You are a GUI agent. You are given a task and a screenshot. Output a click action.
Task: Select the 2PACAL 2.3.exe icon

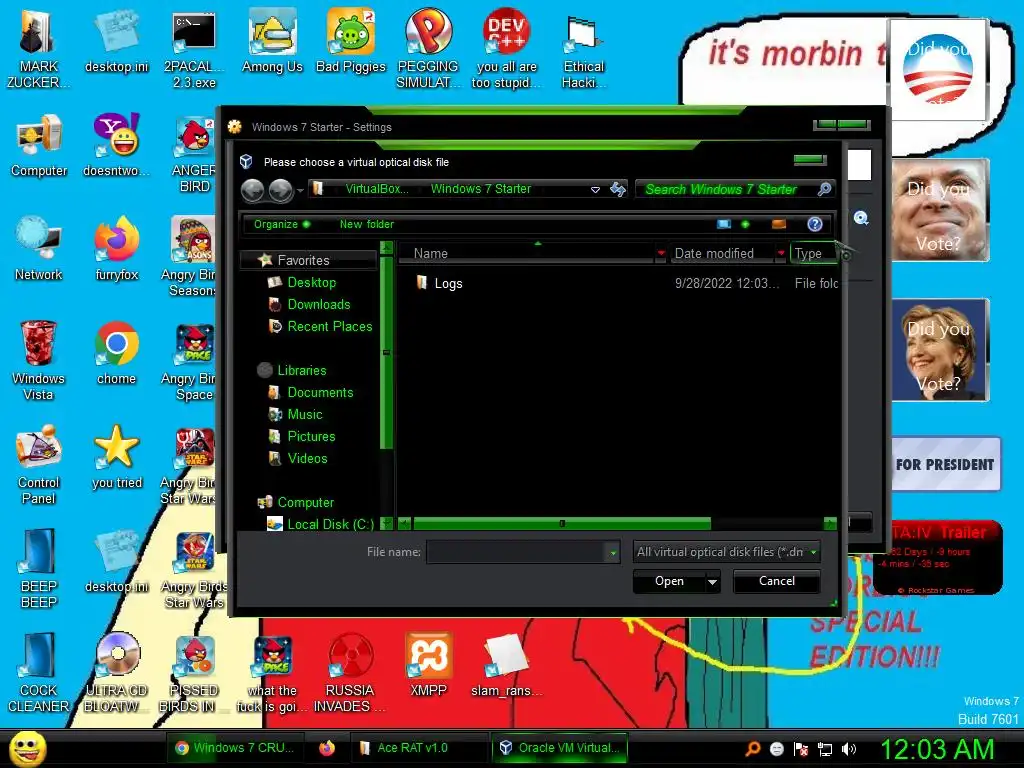tap(194, 50)
